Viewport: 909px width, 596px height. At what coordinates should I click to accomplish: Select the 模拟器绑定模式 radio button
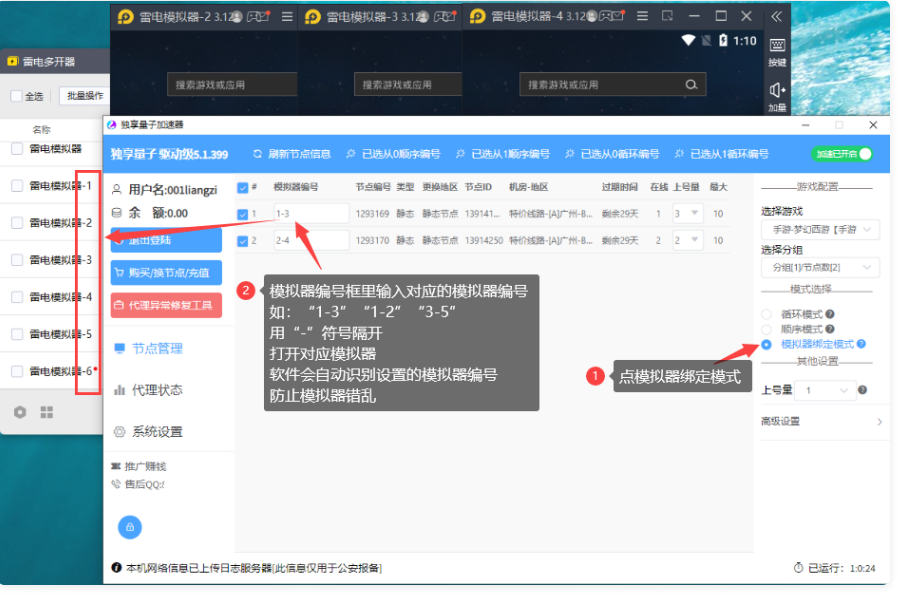click(x=767, y=344)
